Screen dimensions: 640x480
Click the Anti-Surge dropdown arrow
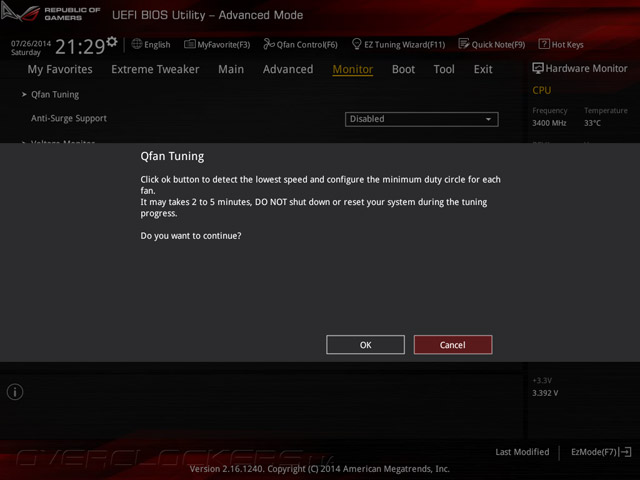coord(488,119)
